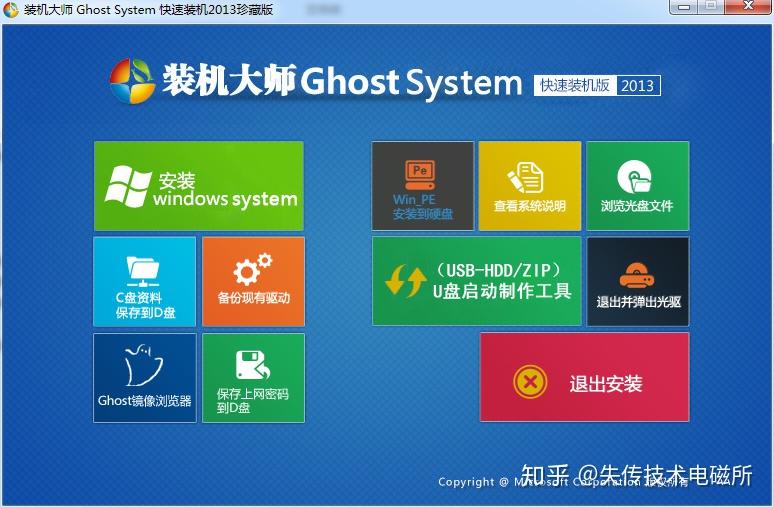Launch Ghost镜像浏览器 label
The height and width of the screenshot is (508, 774).
(x=145, y=400)
